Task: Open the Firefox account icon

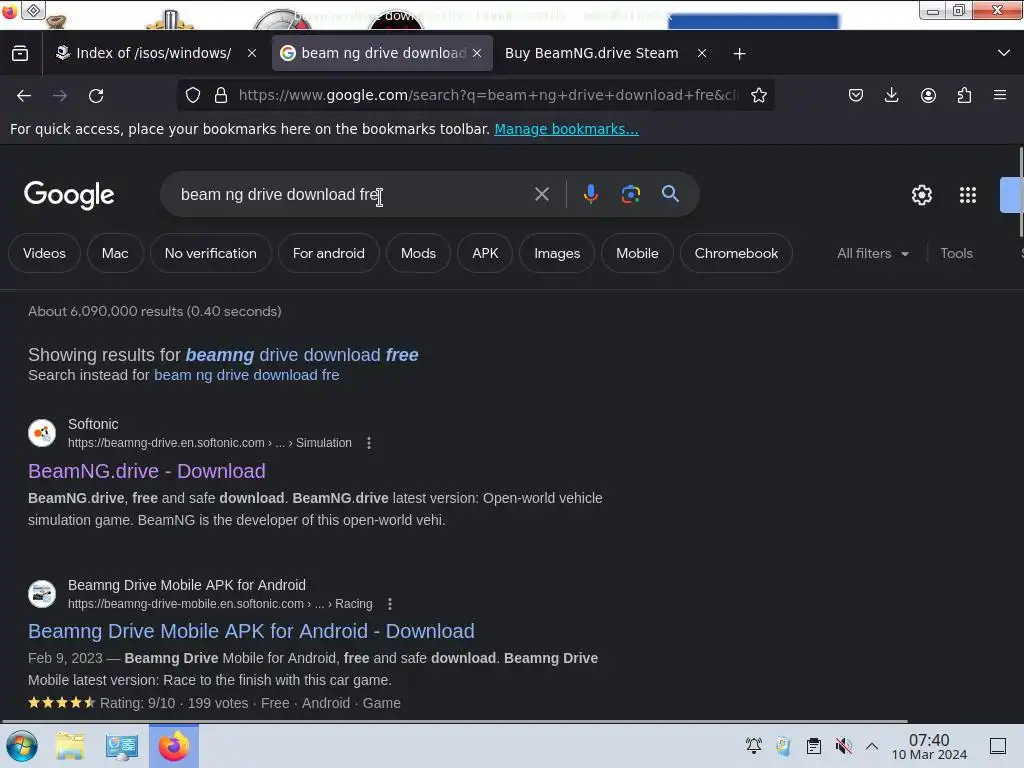Action: 928,95
